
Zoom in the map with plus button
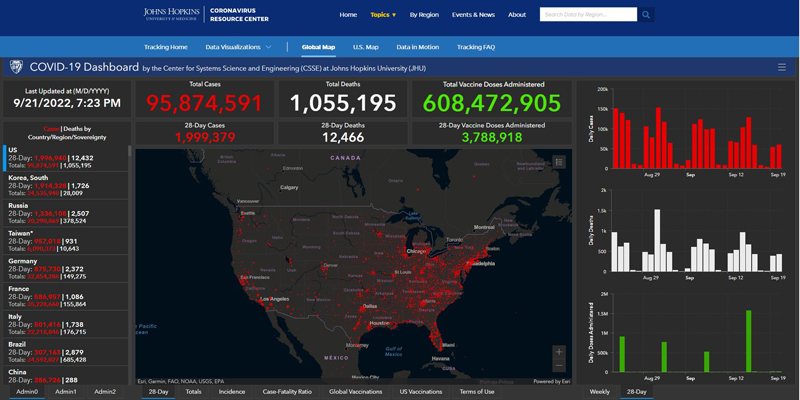click(559, 352)
